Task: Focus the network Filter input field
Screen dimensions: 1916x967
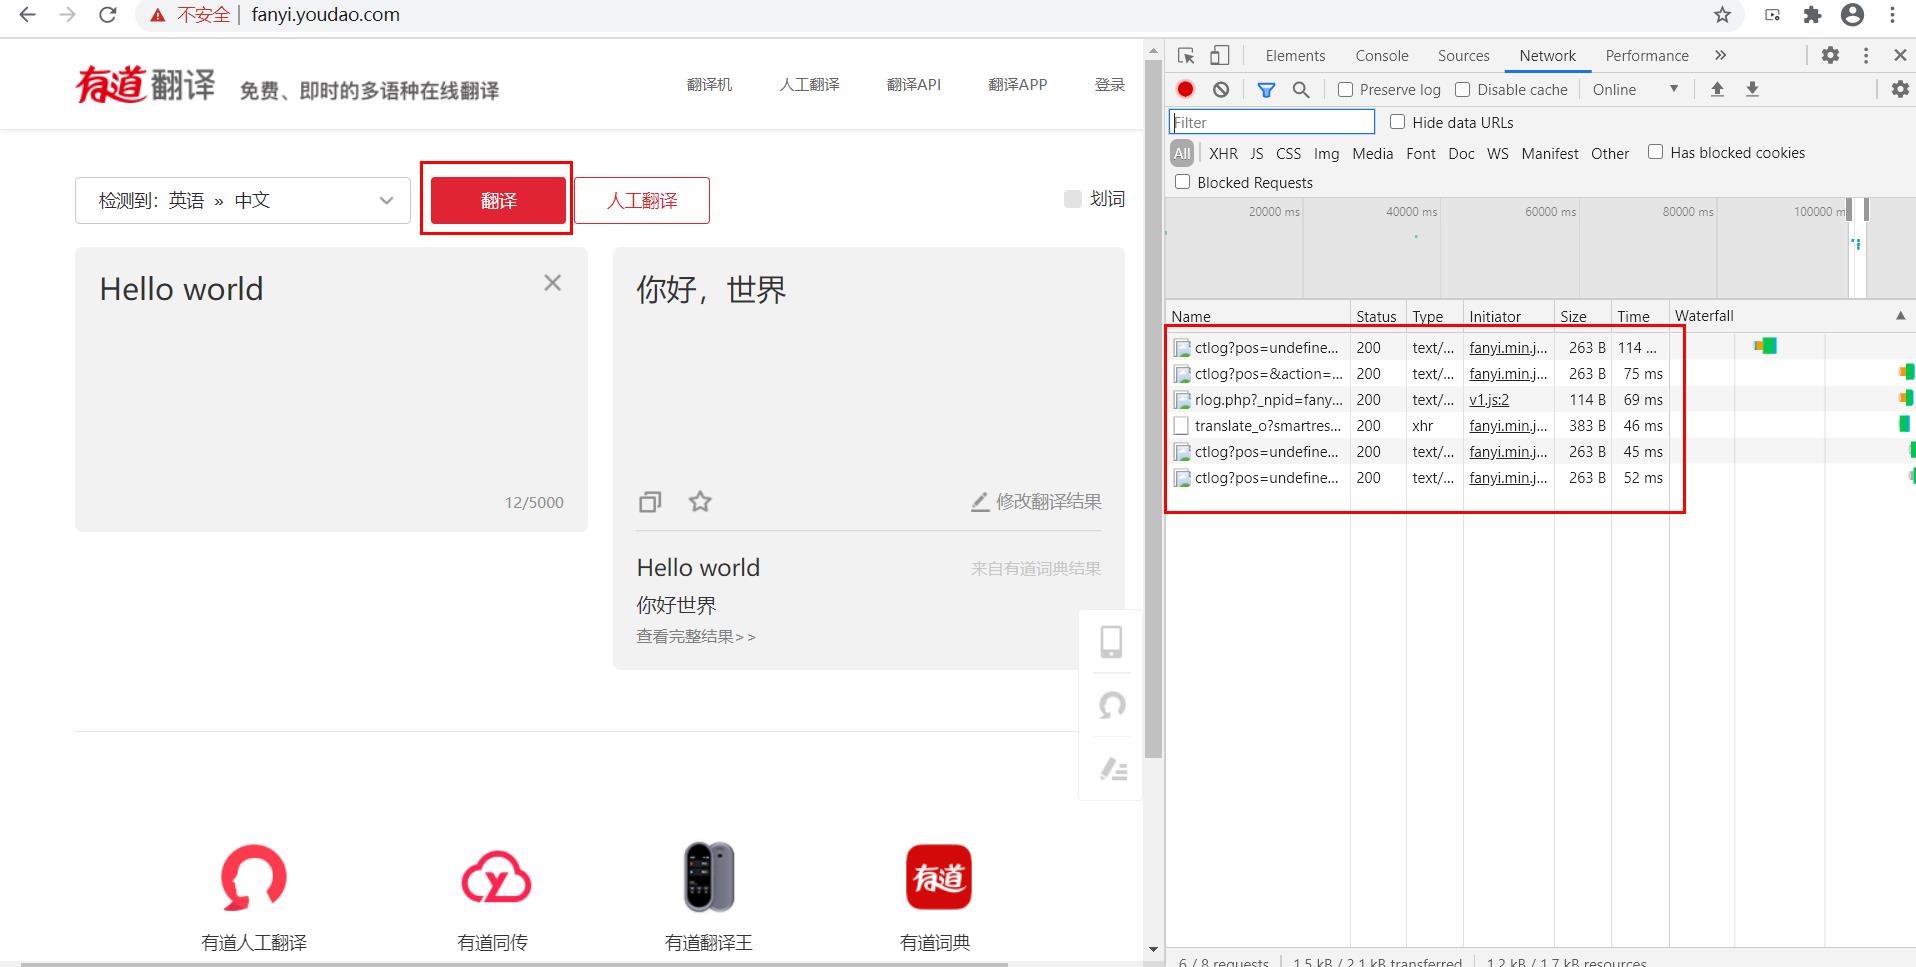Action: [x=1272, y=122]
